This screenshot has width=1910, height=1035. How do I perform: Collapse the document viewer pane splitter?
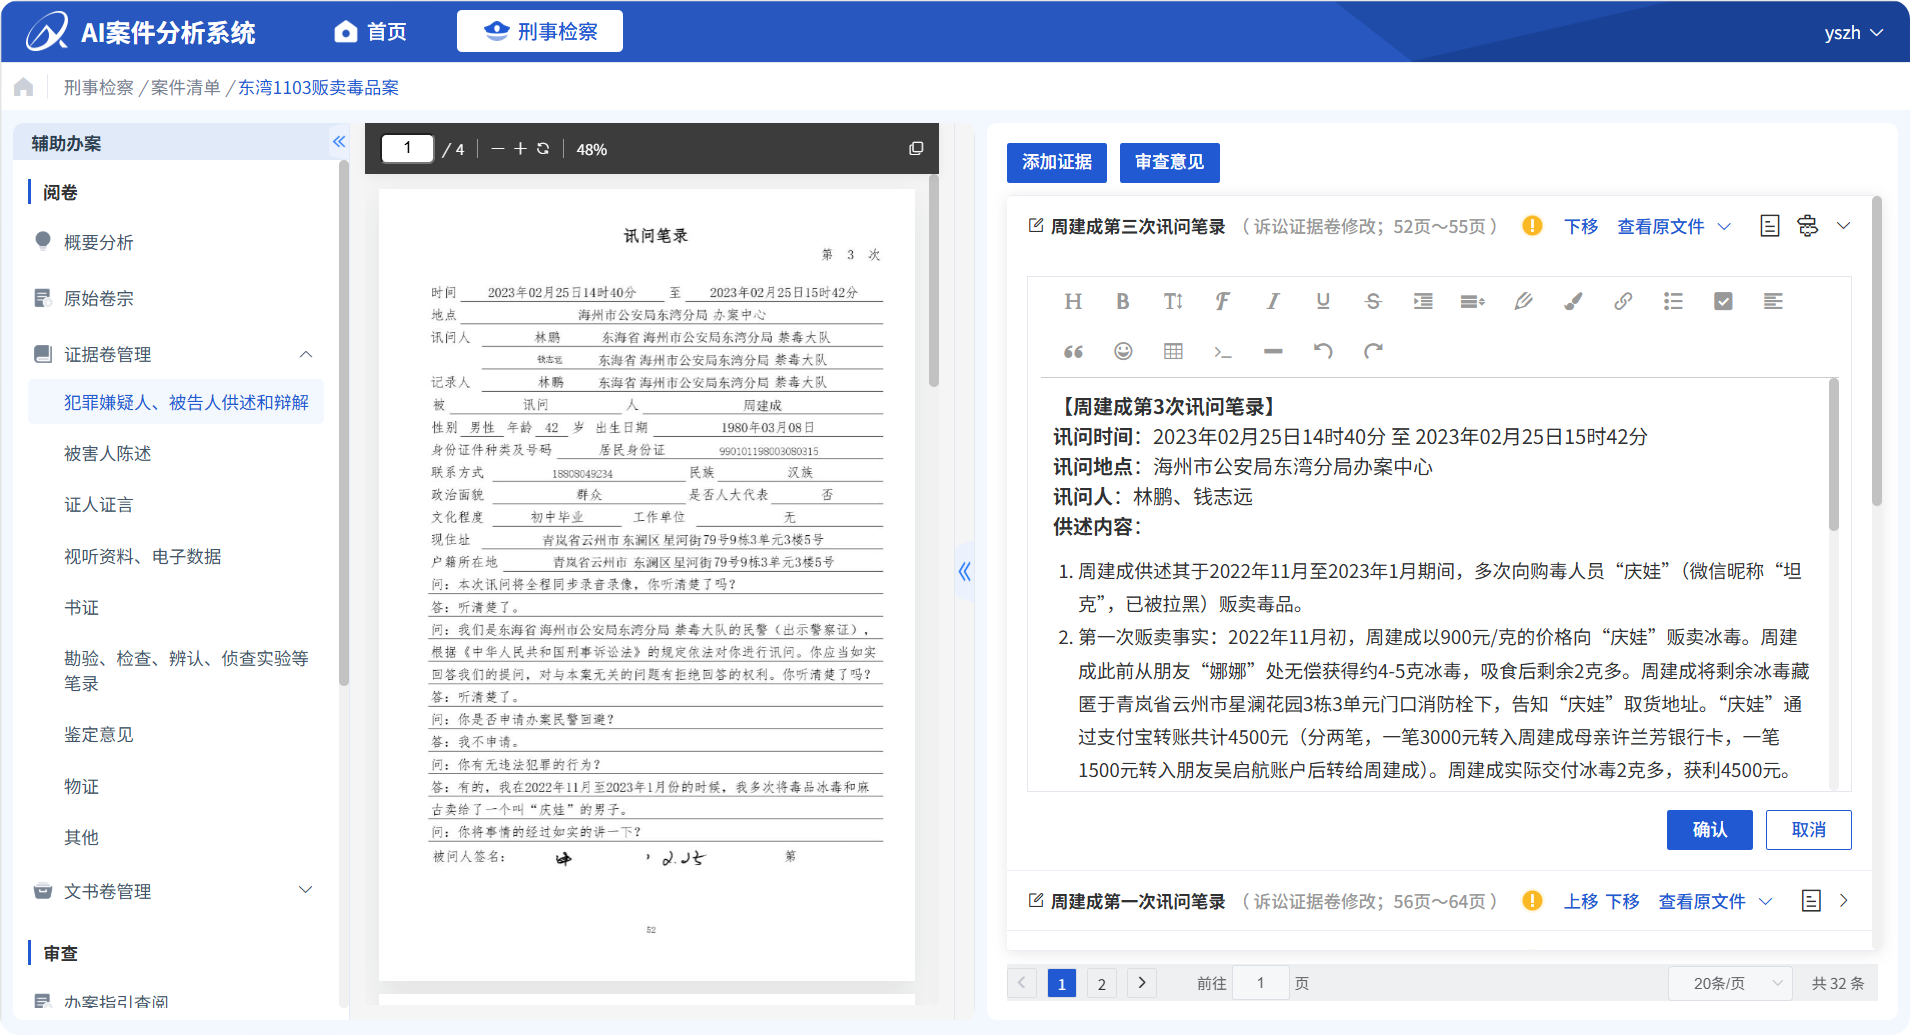pos(964,572)
